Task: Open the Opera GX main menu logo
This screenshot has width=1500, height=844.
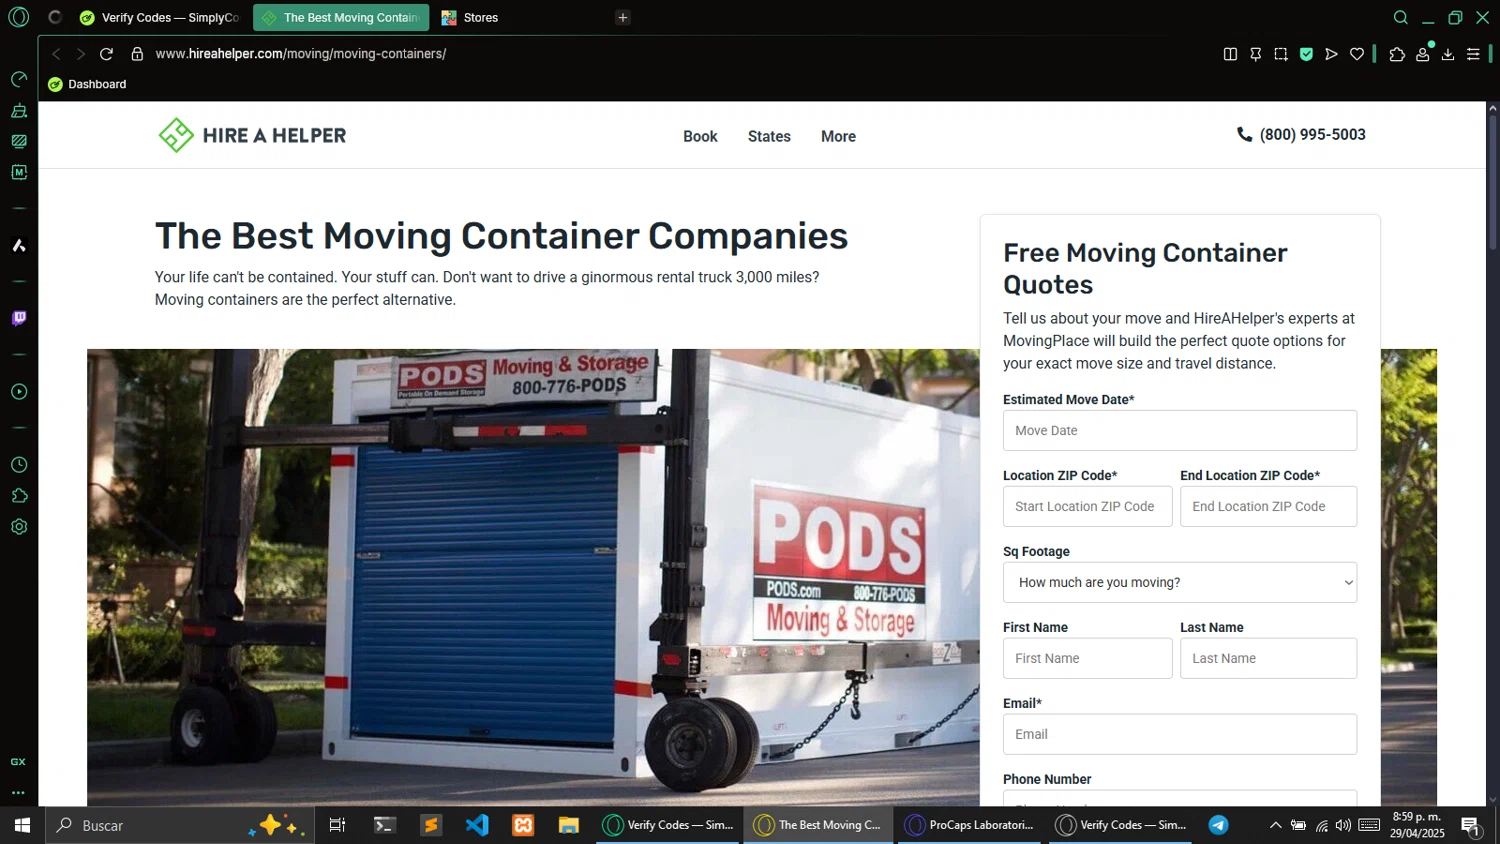Action: 18,17
